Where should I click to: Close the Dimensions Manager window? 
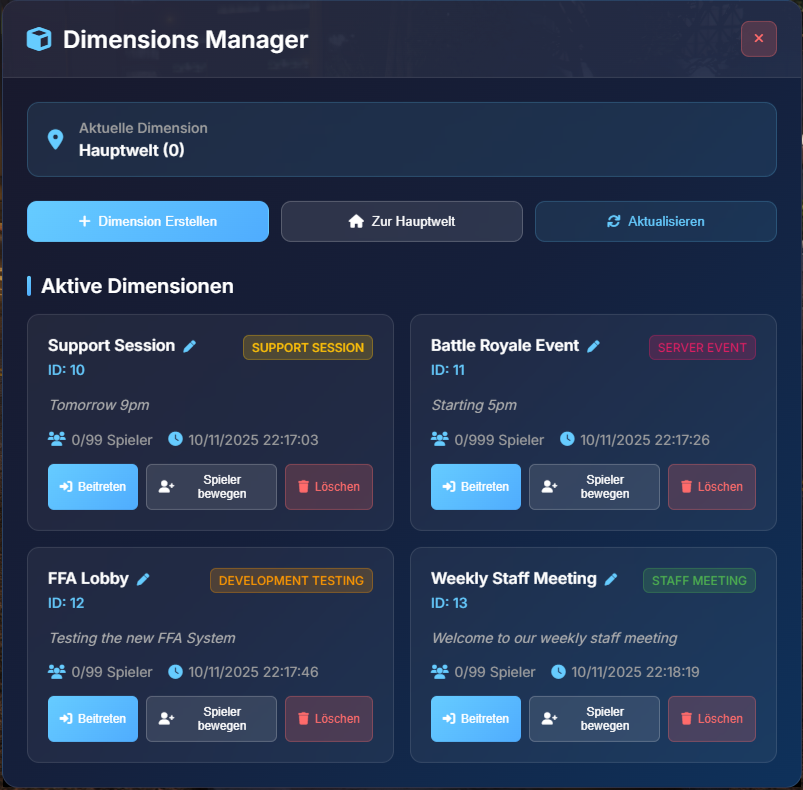[758, 39]
